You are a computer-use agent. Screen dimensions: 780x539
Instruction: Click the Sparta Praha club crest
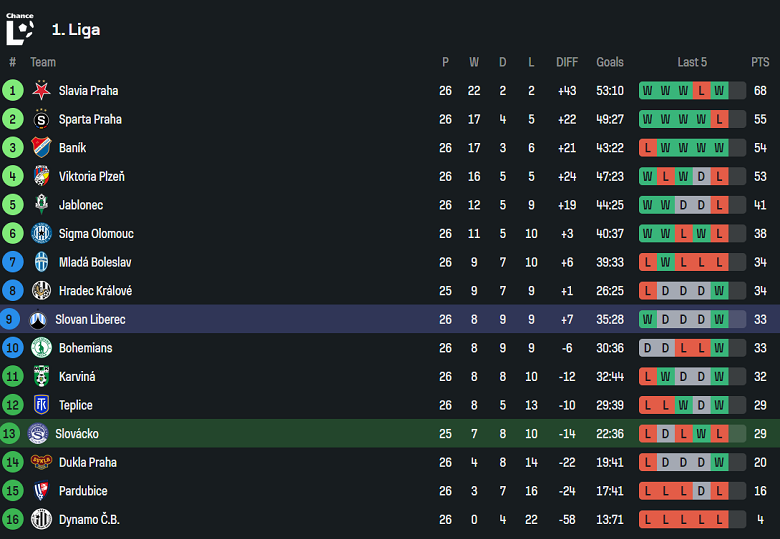(x=41, y=119)
